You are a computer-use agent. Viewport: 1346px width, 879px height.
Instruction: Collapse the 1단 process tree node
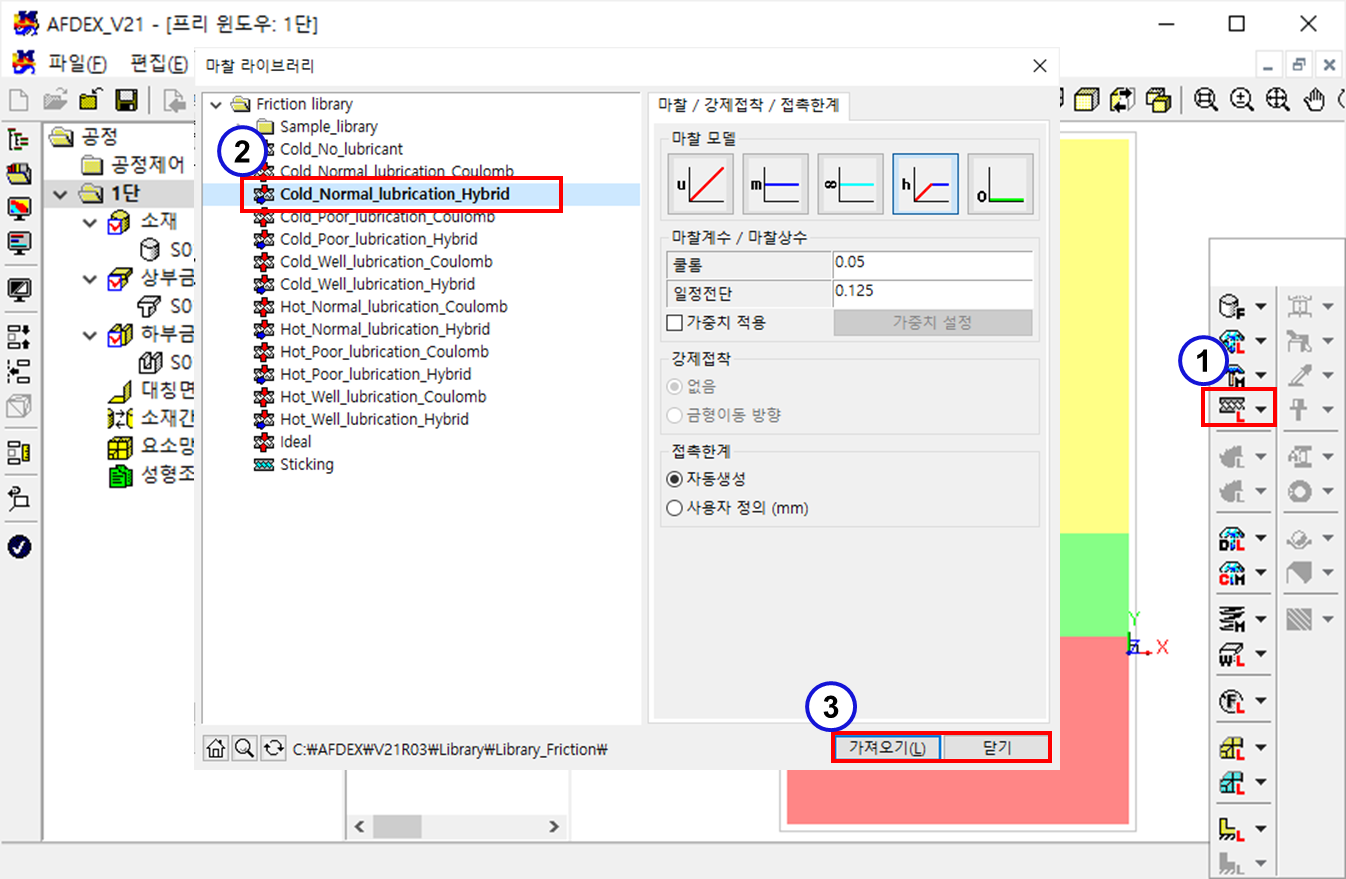62,194
